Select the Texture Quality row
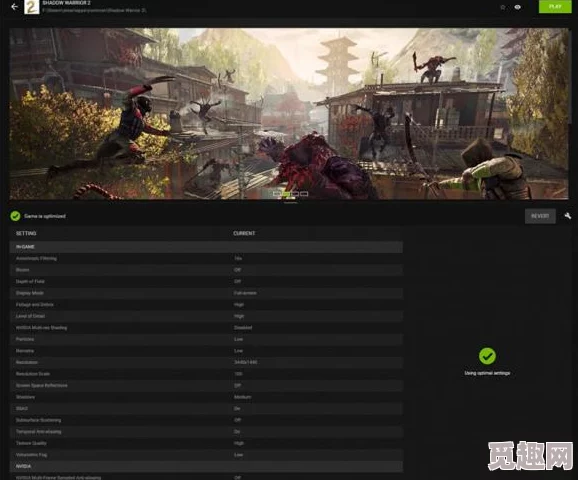The width and height of the screenshot is (578, 480). [x=206, y=443]
